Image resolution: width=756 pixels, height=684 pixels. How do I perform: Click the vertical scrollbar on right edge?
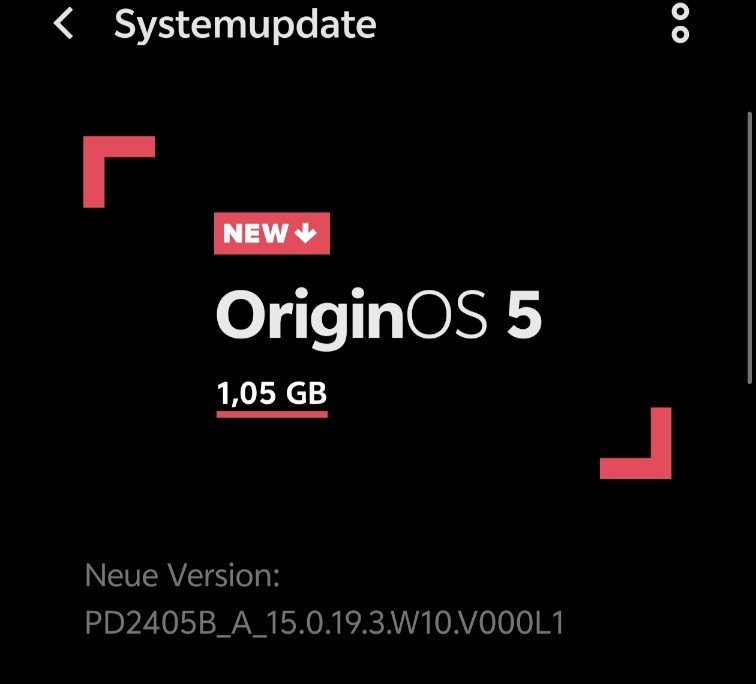[x=749, y=248]
